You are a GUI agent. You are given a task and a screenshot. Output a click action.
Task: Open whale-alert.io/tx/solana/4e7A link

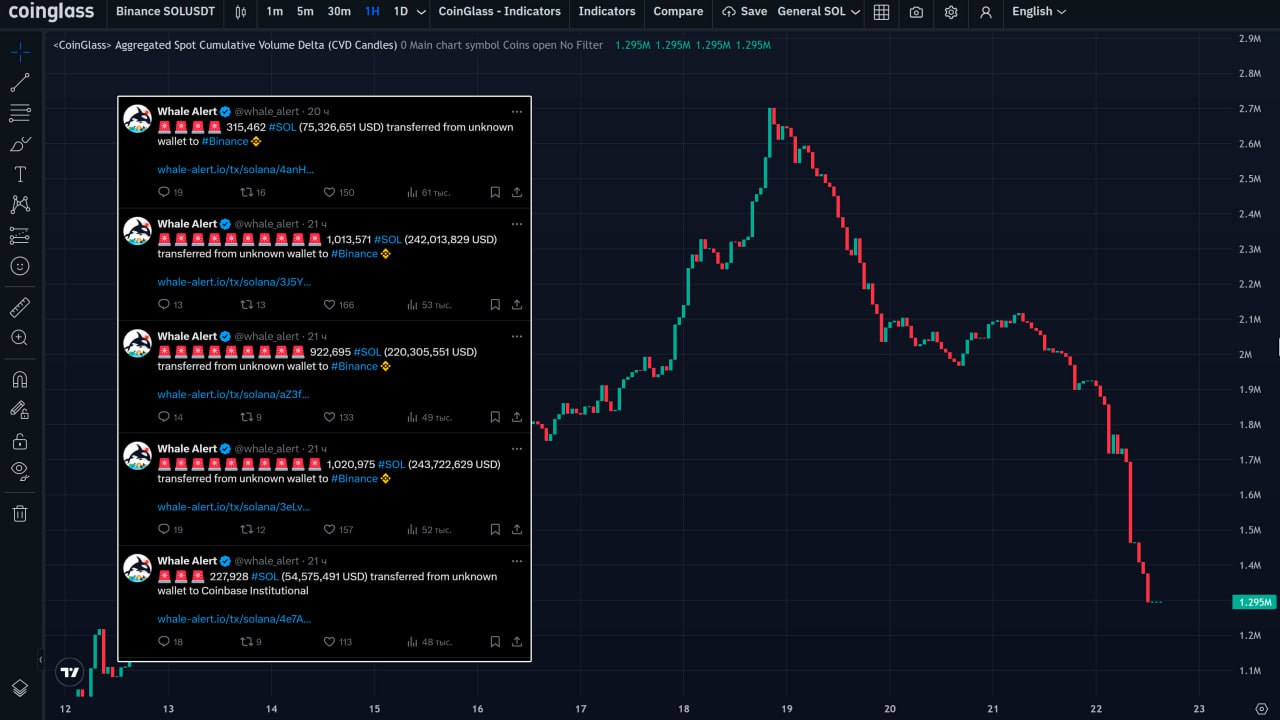(234, 619)
